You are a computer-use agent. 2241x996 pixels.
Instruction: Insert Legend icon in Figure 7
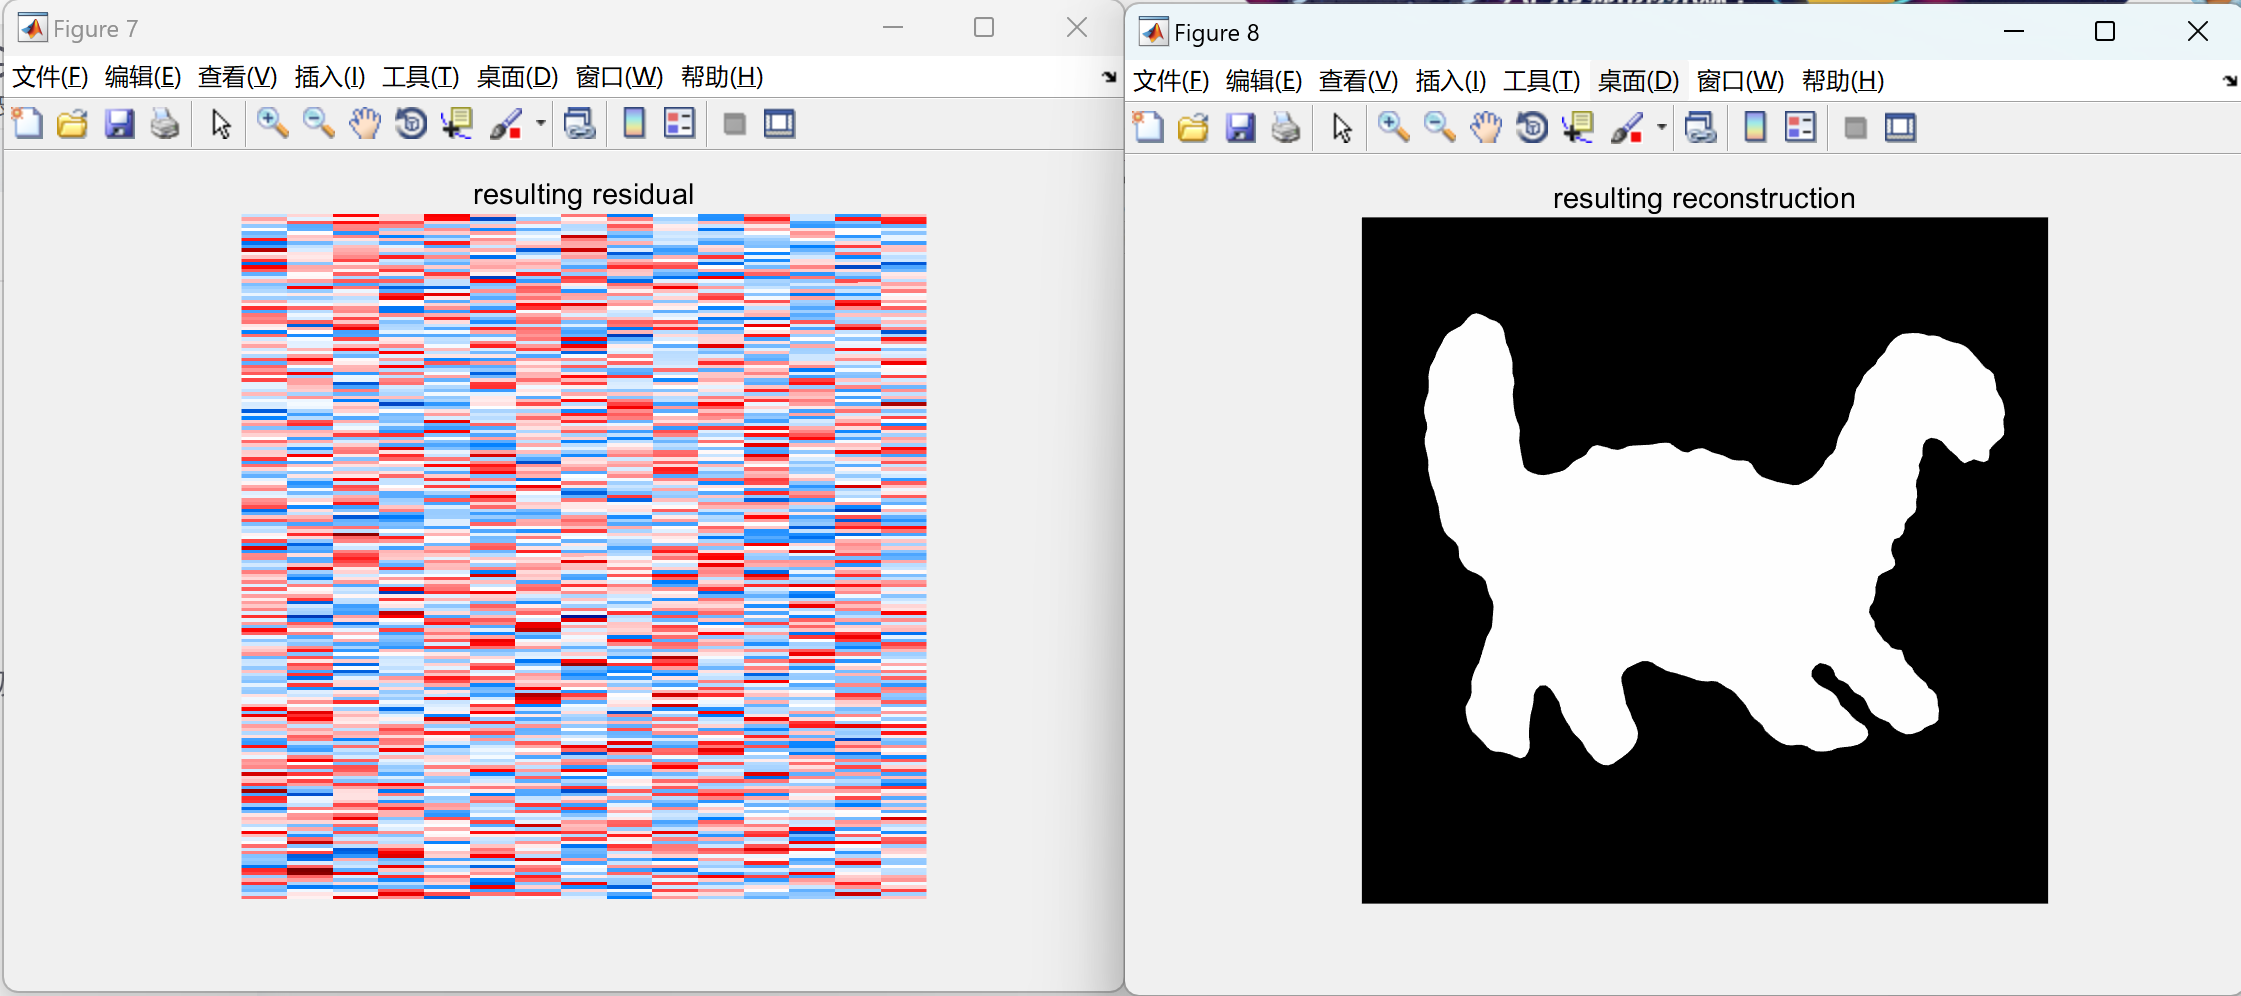click(x=680, y=124)
